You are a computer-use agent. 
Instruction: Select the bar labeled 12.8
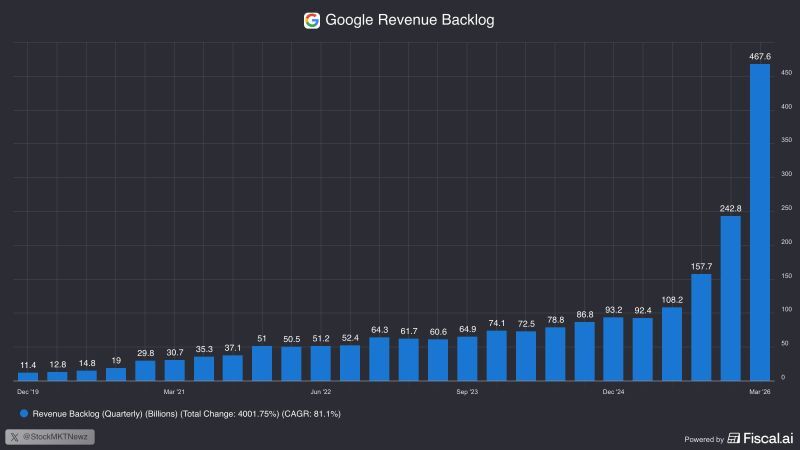click(57, 377)
